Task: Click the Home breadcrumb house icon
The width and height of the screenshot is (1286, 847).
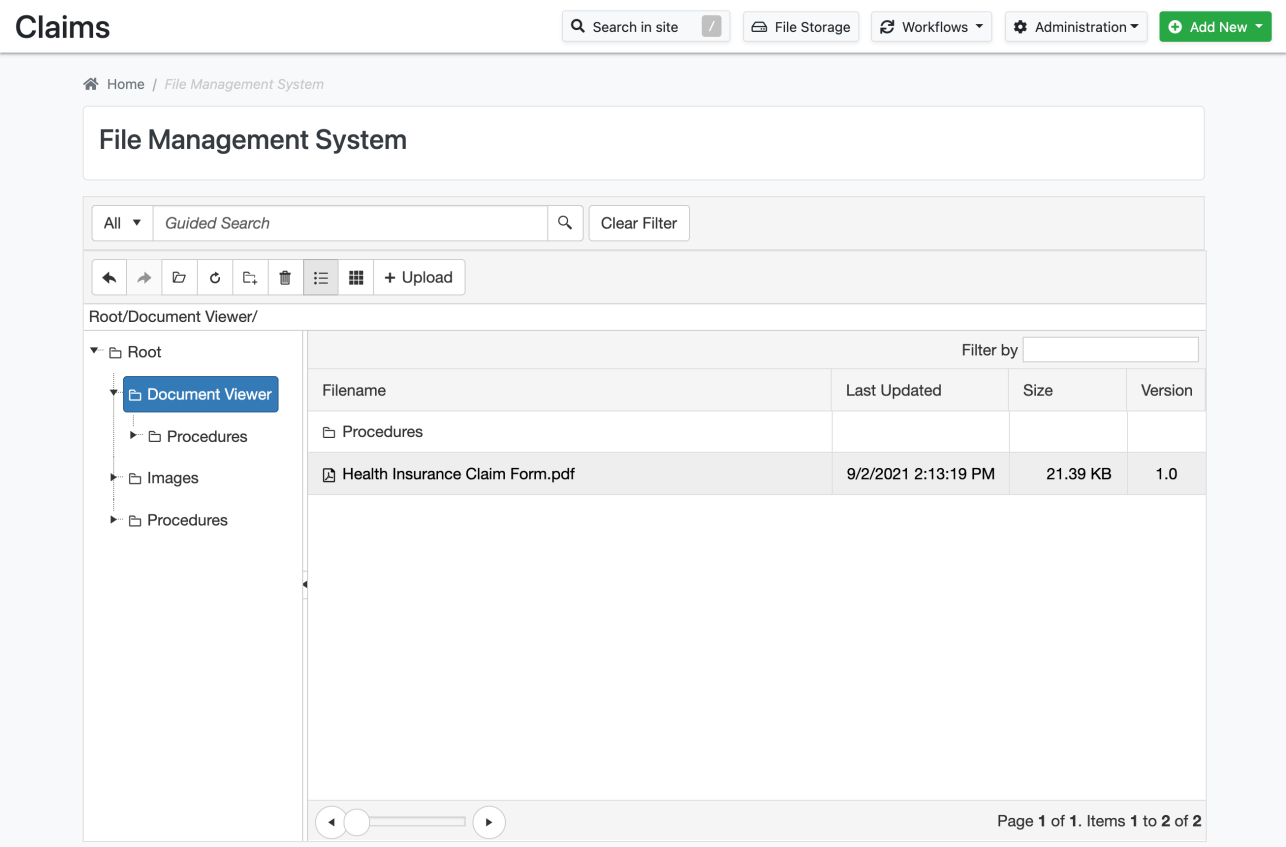Action: 93,84
